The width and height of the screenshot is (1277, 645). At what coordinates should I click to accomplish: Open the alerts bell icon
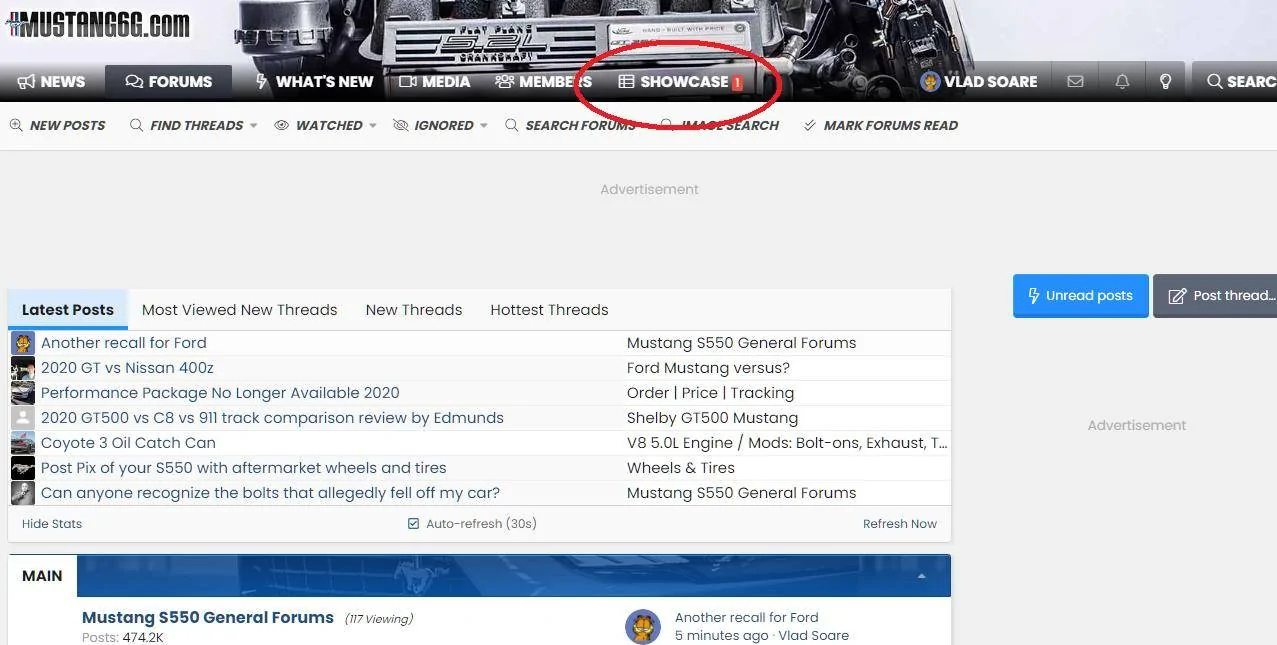[1122, 82]
